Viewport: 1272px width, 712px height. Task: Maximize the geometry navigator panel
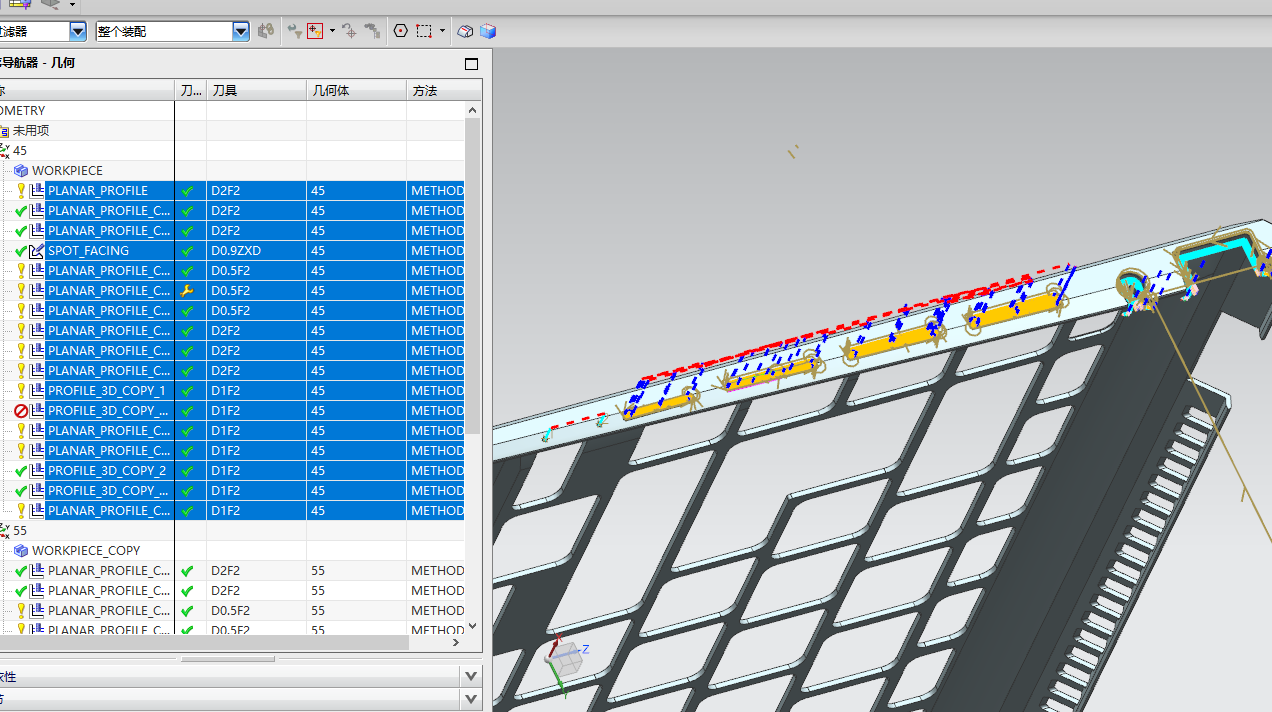tap(472, 64)
